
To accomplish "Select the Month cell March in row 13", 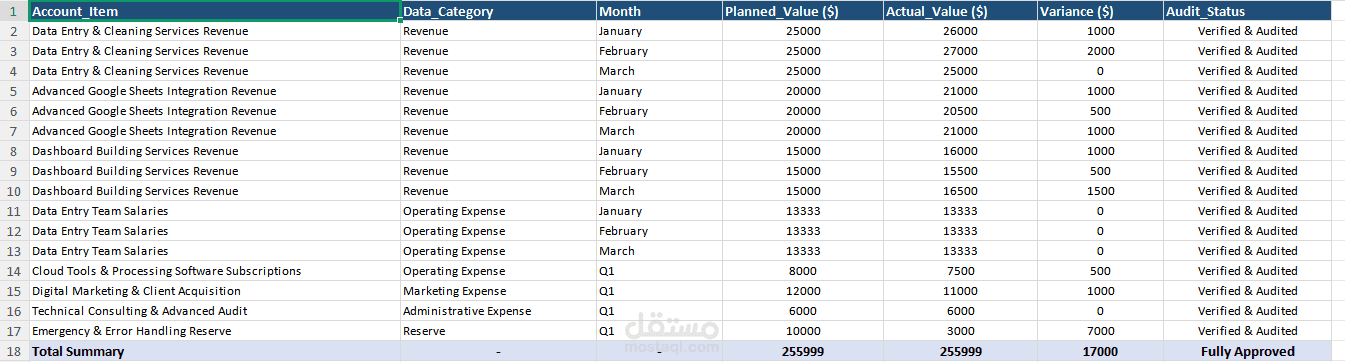I will (x=659, y=251).
